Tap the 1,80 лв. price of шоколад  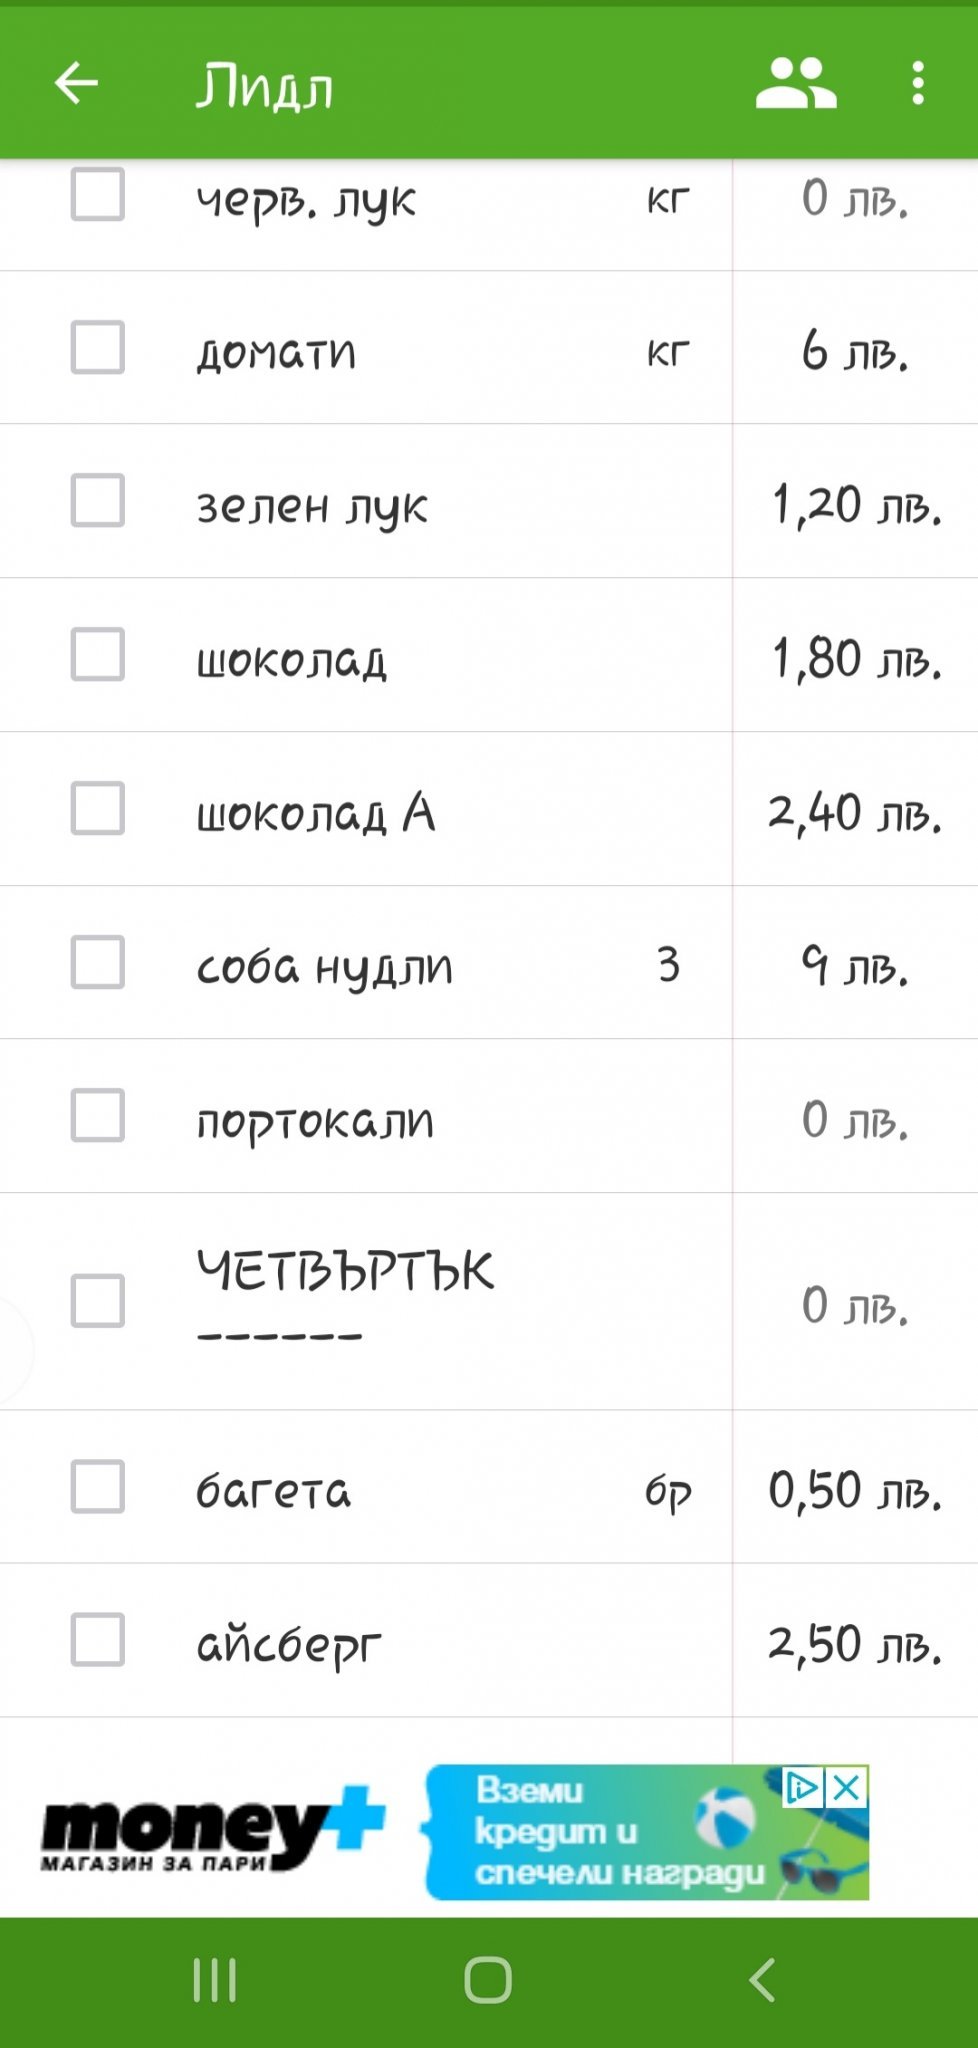click(x=855, y=659)
